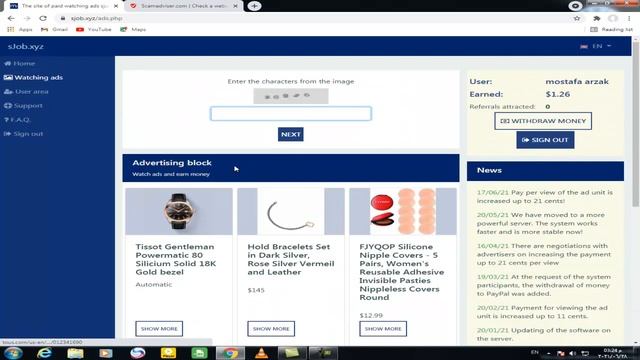Open the Tissot watch ad image
The height and width of the screenshot is (360, 640).
(179, 211)
